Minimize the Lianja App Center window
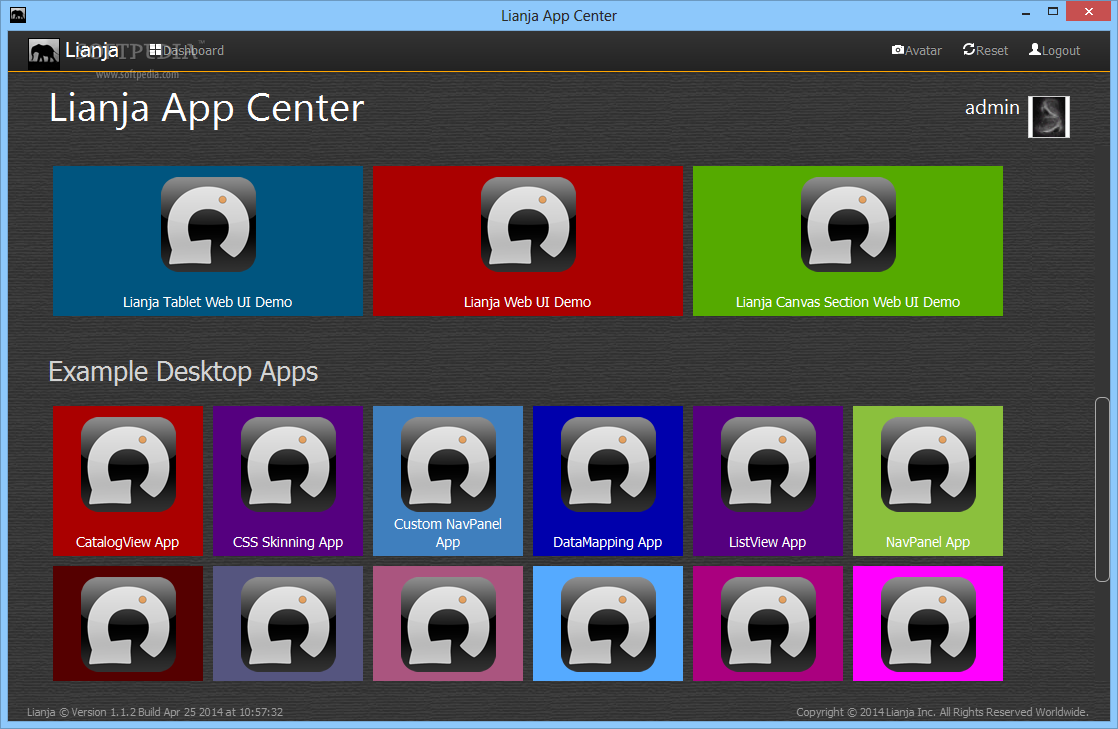The image size is (1118, 729). pyautogui.click(x=1026, y=13)
